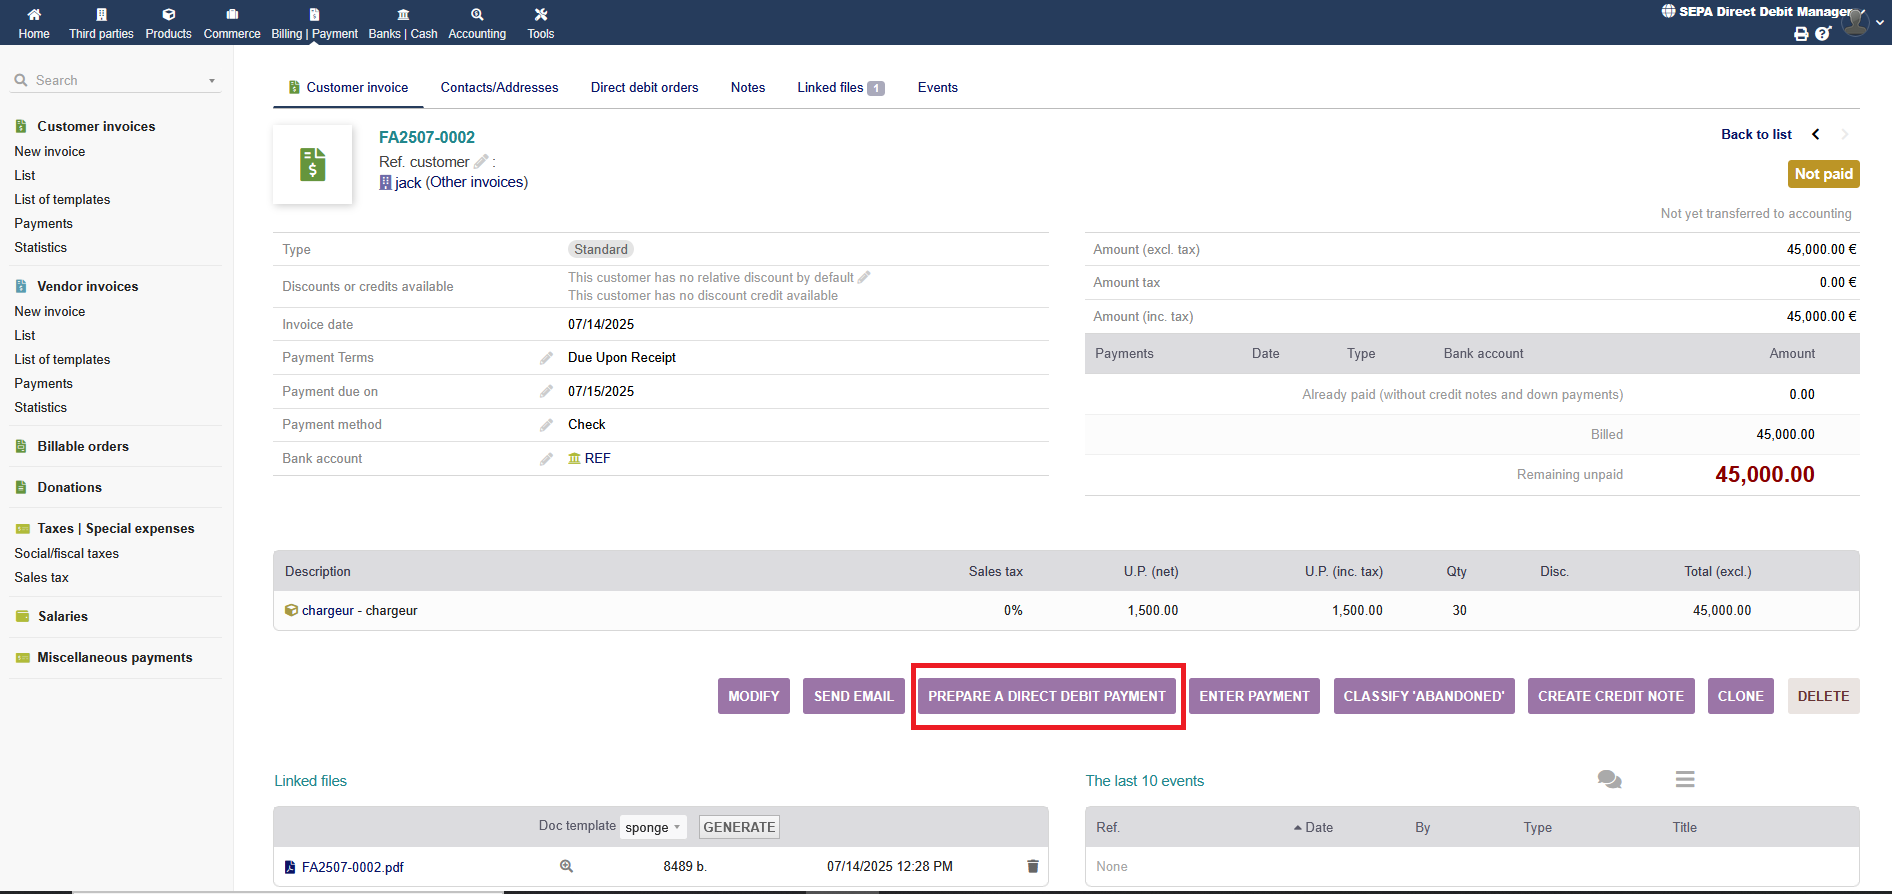Image resolution: width=1892 pixels, height=894 pixels.
Task: Expand the Search dropdown arrow
Action: tap(212, 81)
